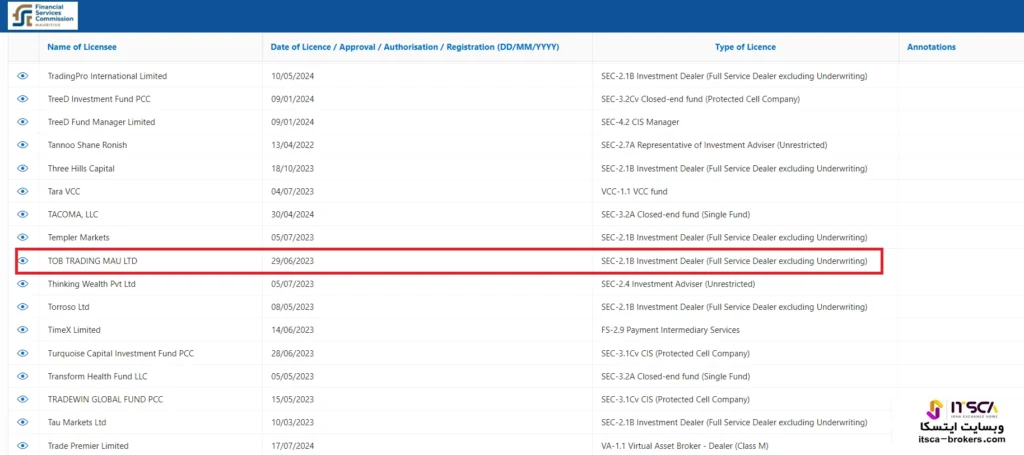Viewport: 1024px width, 455px height.
Task: Click date 17/07/2024 cell
Action: 293,446
